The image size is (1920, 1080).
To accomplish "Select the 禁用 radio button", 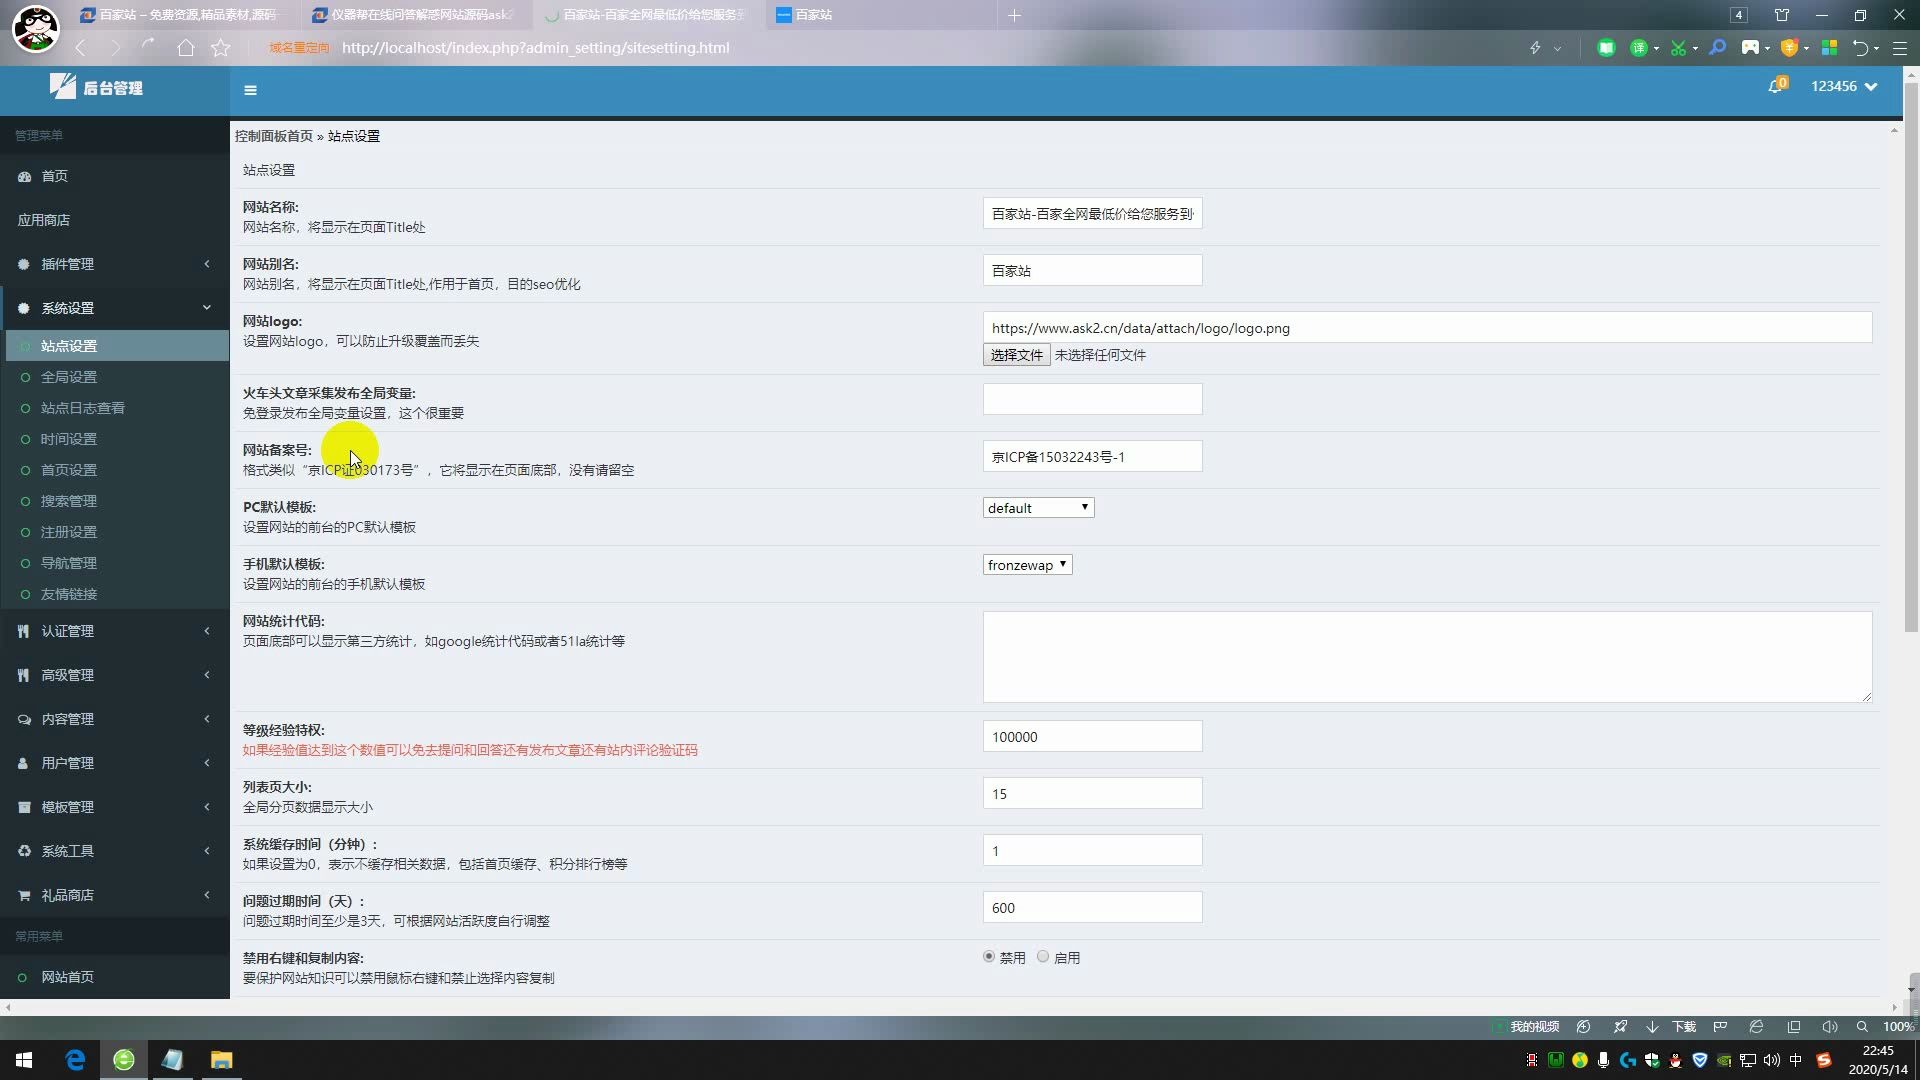I will [x=989, y=957].
